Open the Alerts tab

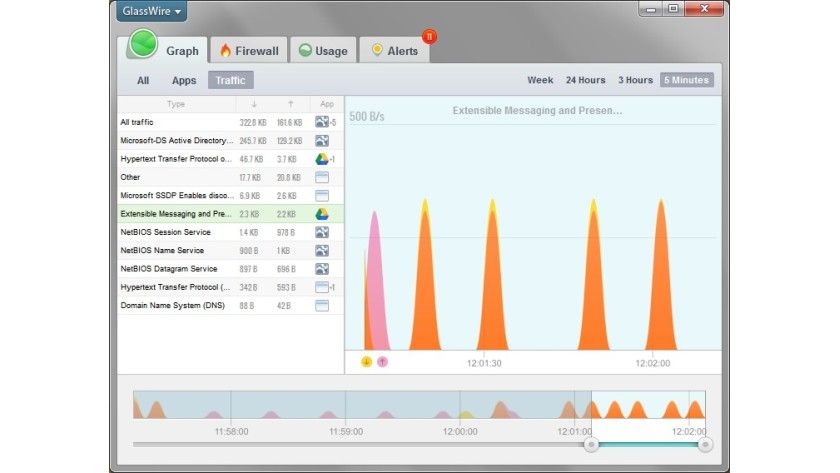point(395,51)
